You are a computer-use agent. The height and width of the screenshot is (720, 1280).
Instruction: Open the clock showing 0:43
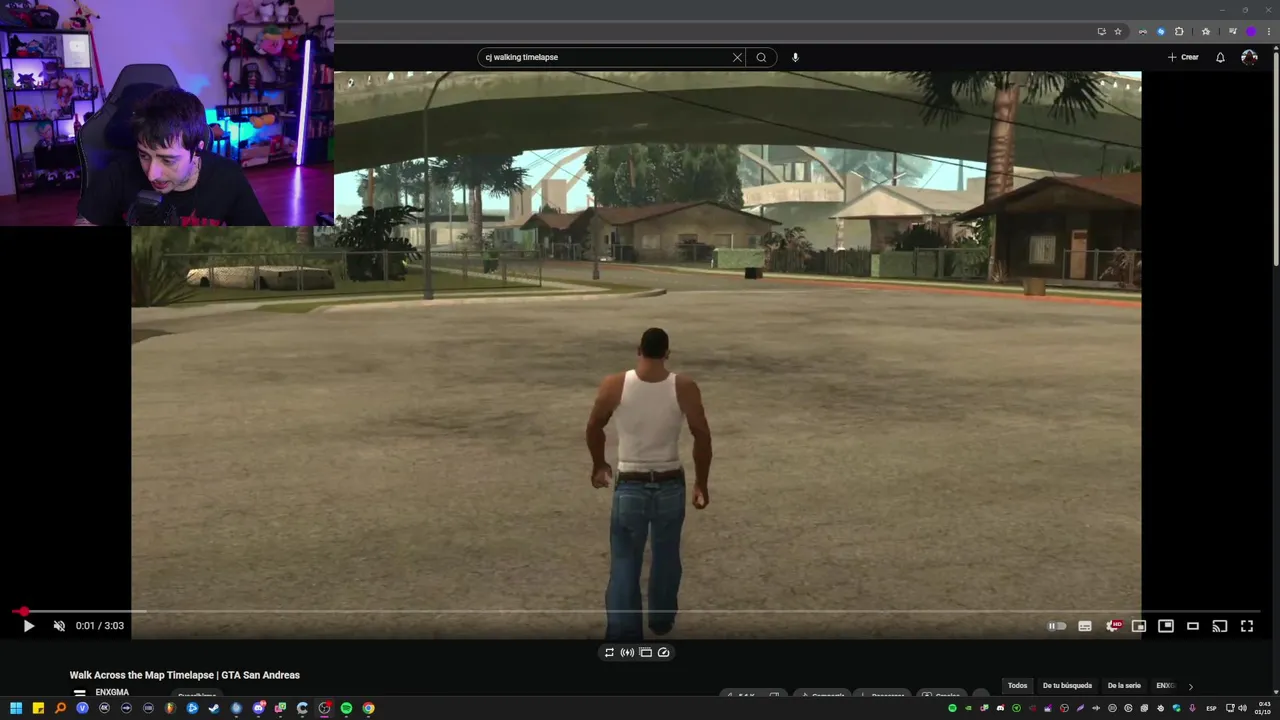click(1263, 708)
